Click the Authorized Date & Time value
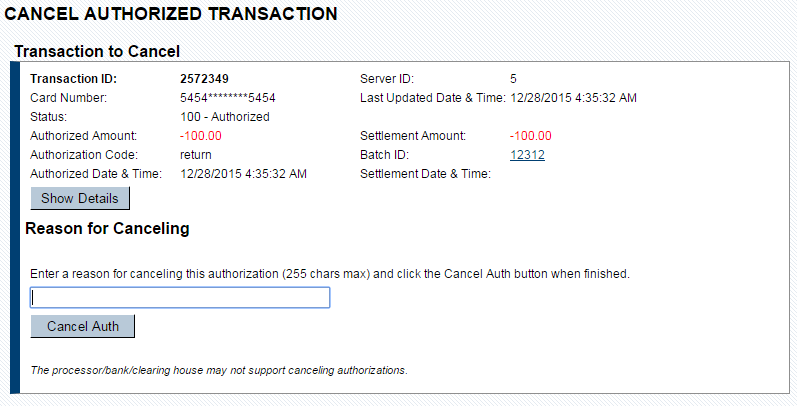Screen dimensions: 797x406 pyautogui.click(x=243, y=174)
